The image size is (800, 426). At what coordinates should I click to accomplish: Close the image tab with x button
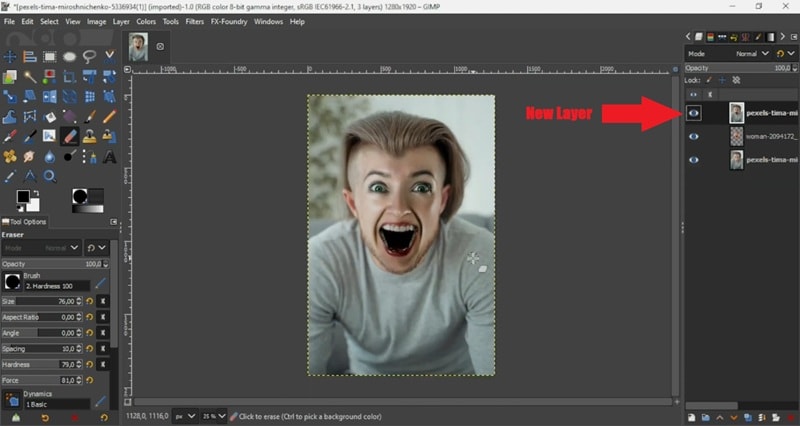pos(160,46)
